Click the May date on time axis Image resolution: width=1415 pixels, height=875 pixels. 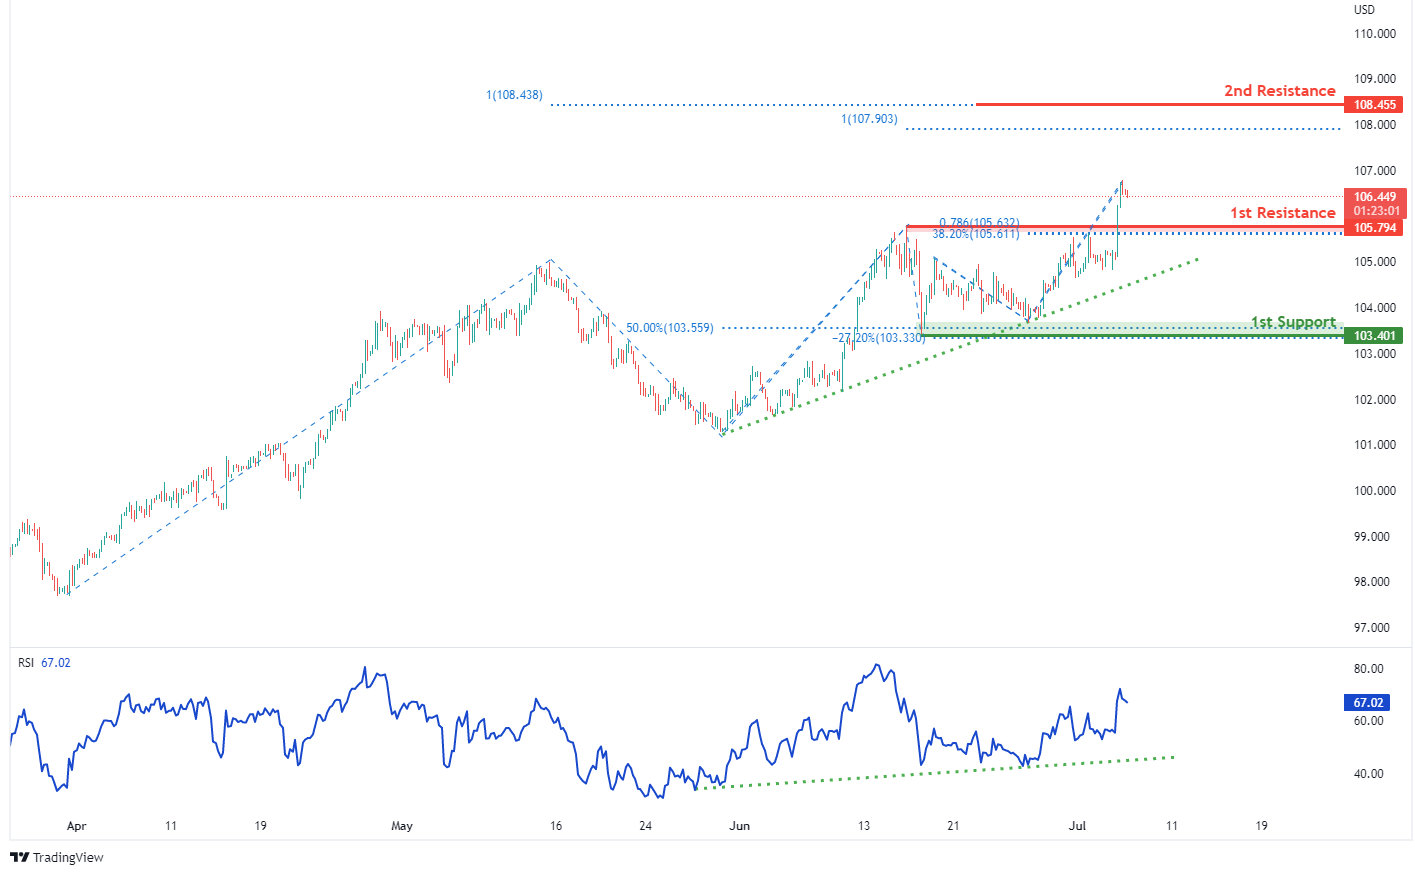(x=402, y=826)
